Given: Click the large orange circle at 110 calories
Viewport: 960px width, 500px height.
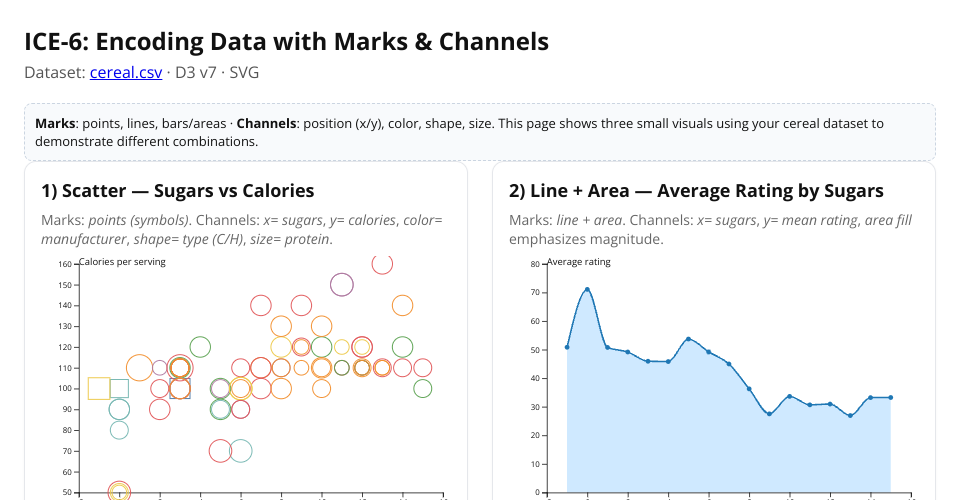Looking at the screenshot, I should point(140,368).
